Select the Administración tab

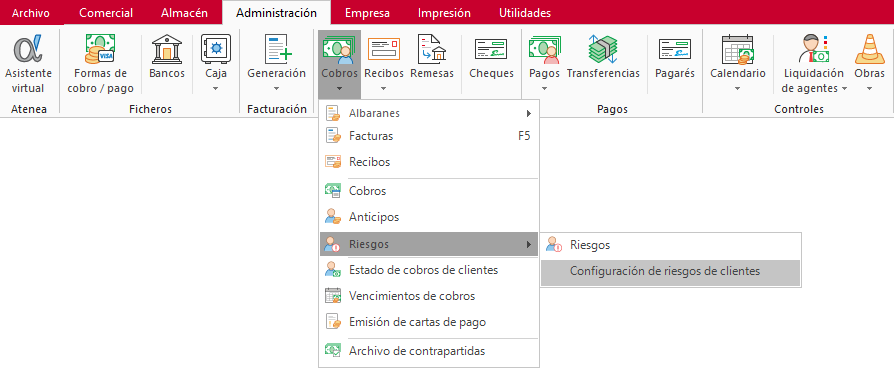[276, 13]
